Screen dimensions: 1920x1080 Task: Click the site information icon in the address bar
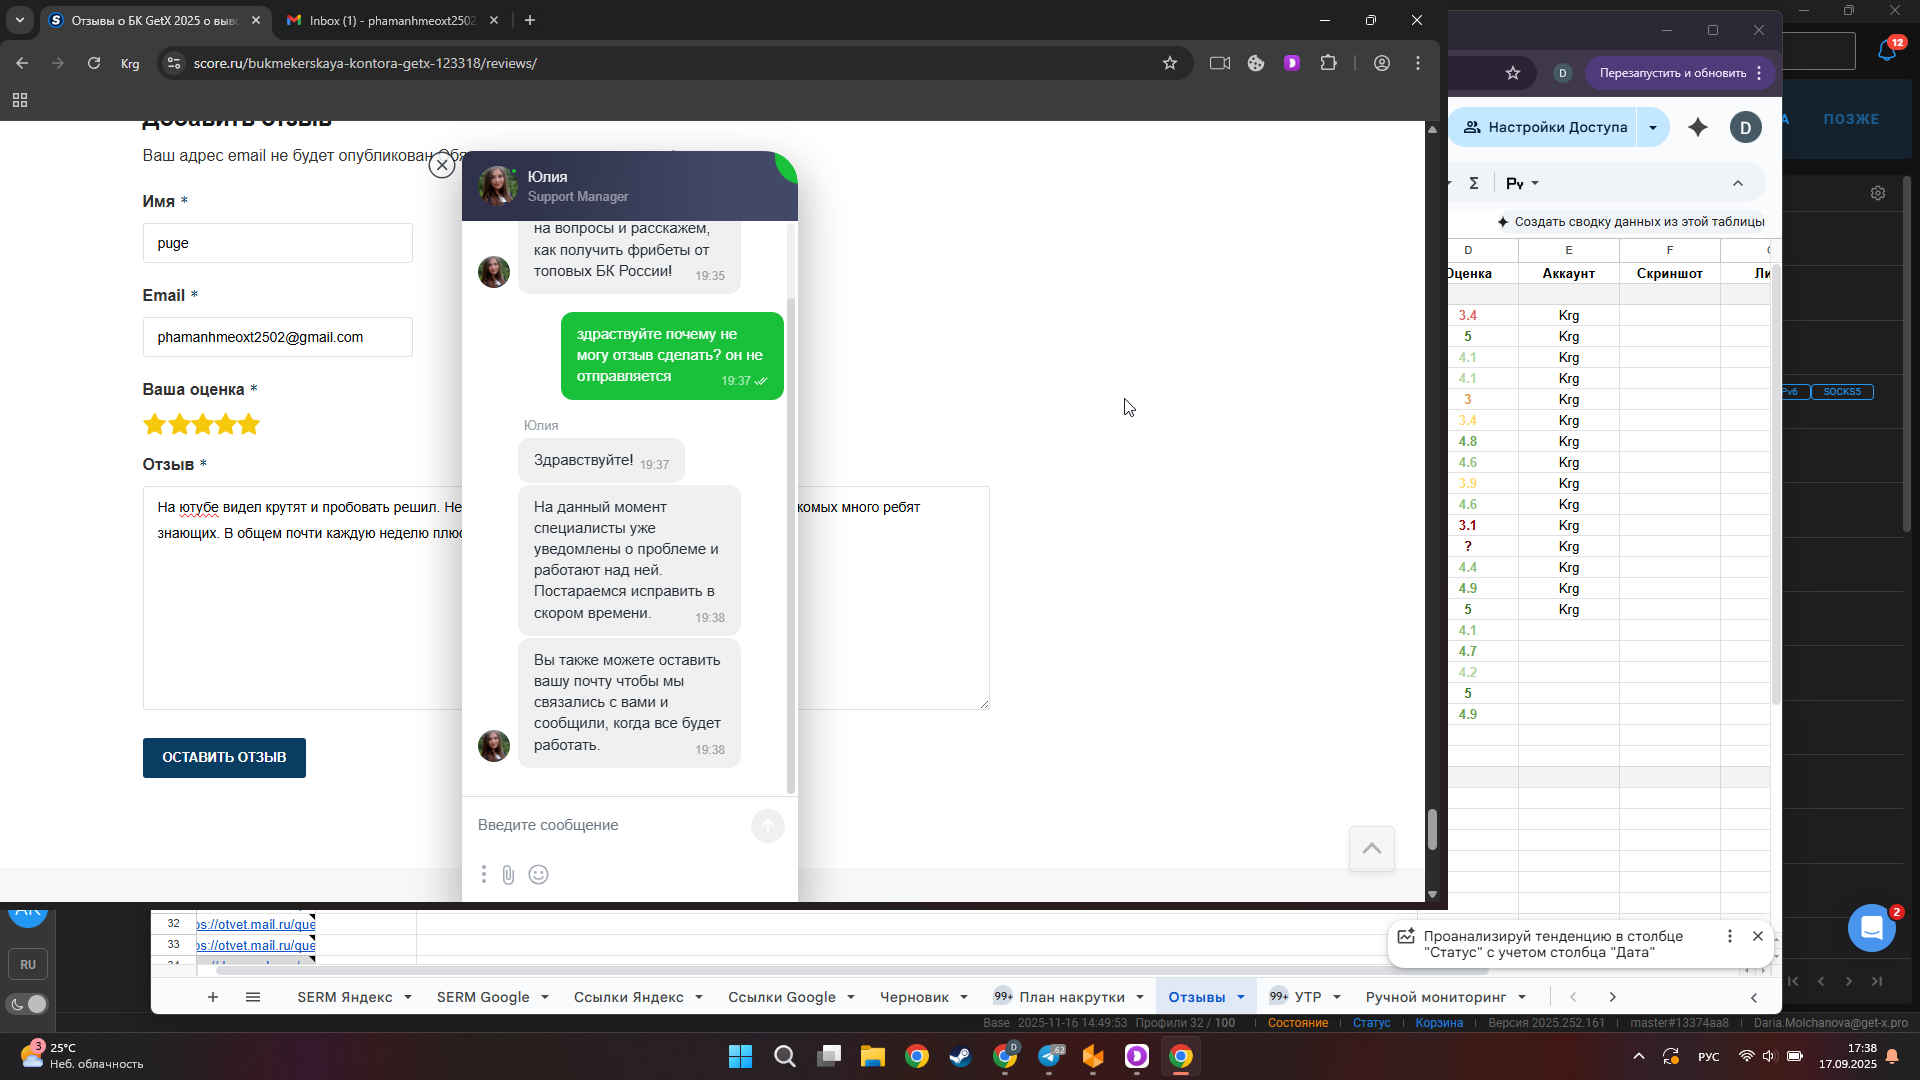pyautogui.click(x=174, y=63)
